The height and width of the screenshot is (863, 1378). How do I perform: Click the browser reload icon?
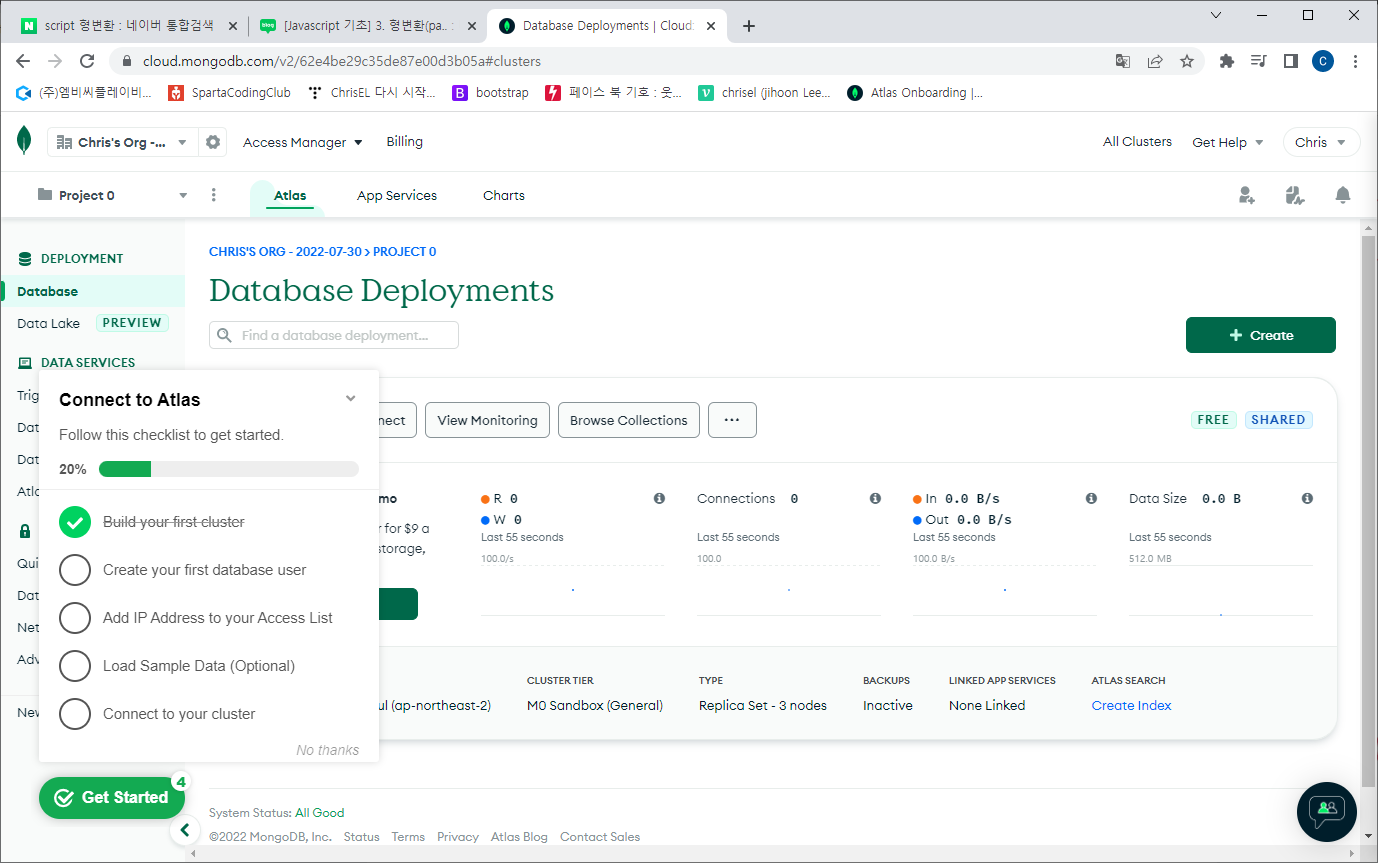87,61
